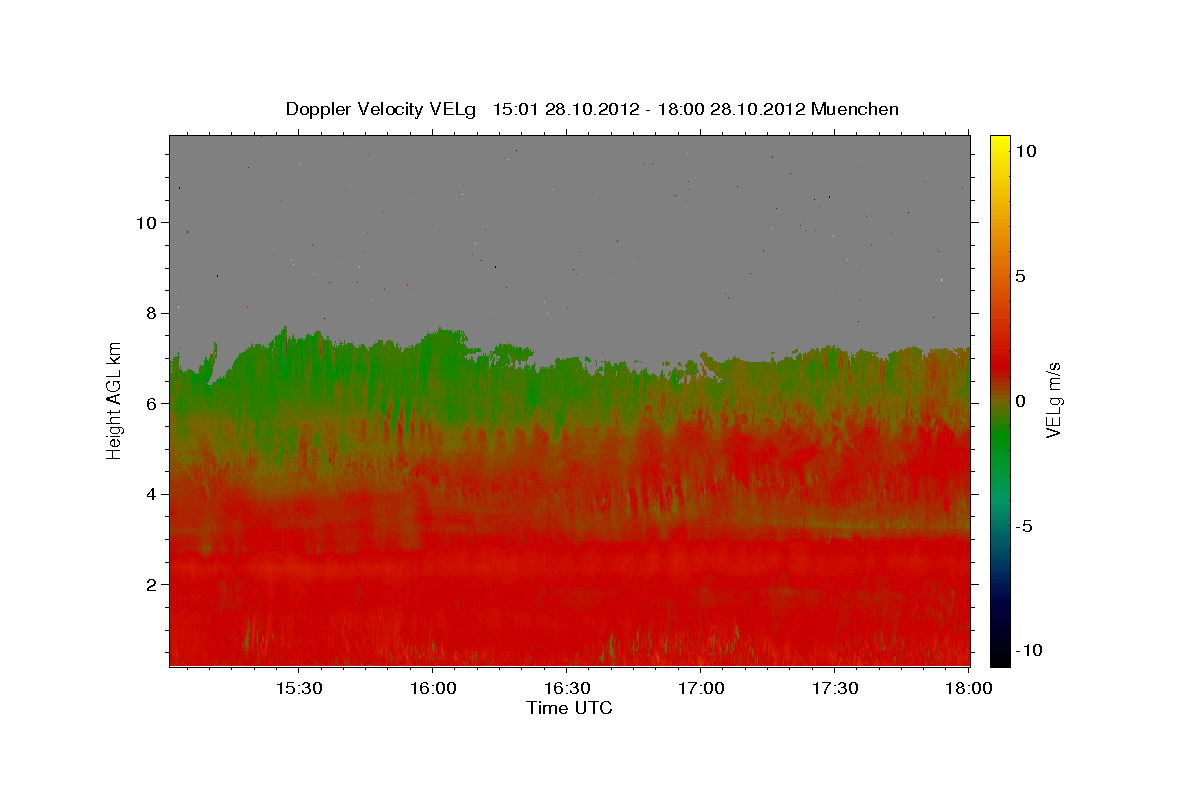This screenshot has width=1200, height=800.
Task: Click the colorbar value -5 label
Action: click(1023, 526)
